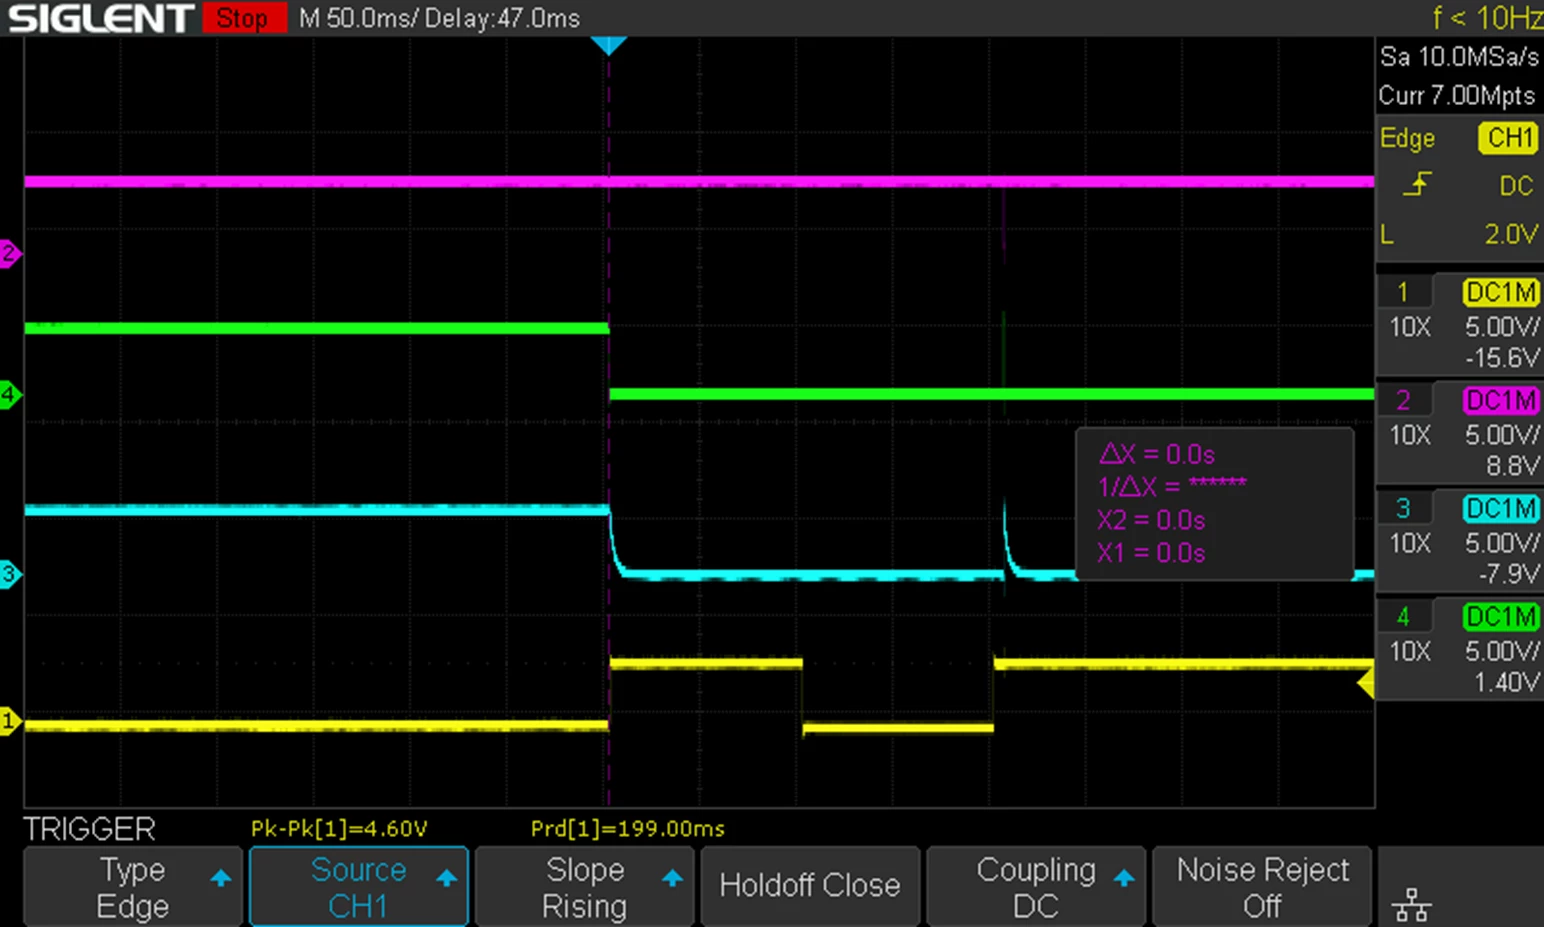Screen dimensions: 1544x927
Task: Click the timebase readout M 50.0ms
Action: coord(356,18)
